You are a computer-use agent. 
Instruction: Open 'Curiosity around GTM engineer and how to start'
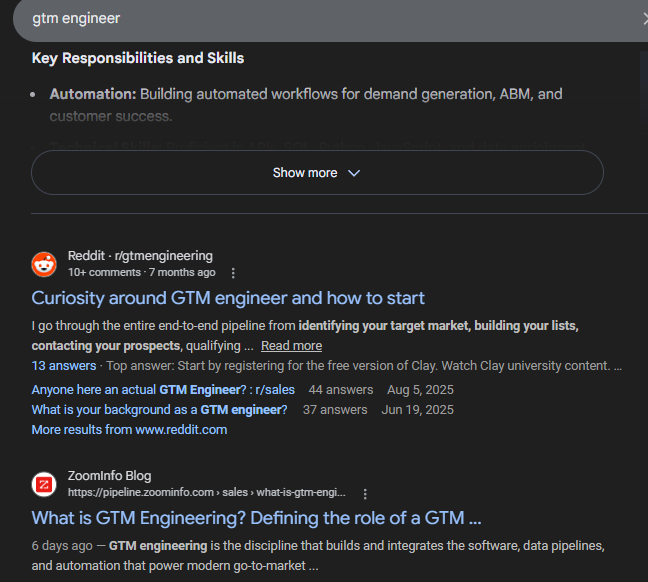tap(228, 298)
